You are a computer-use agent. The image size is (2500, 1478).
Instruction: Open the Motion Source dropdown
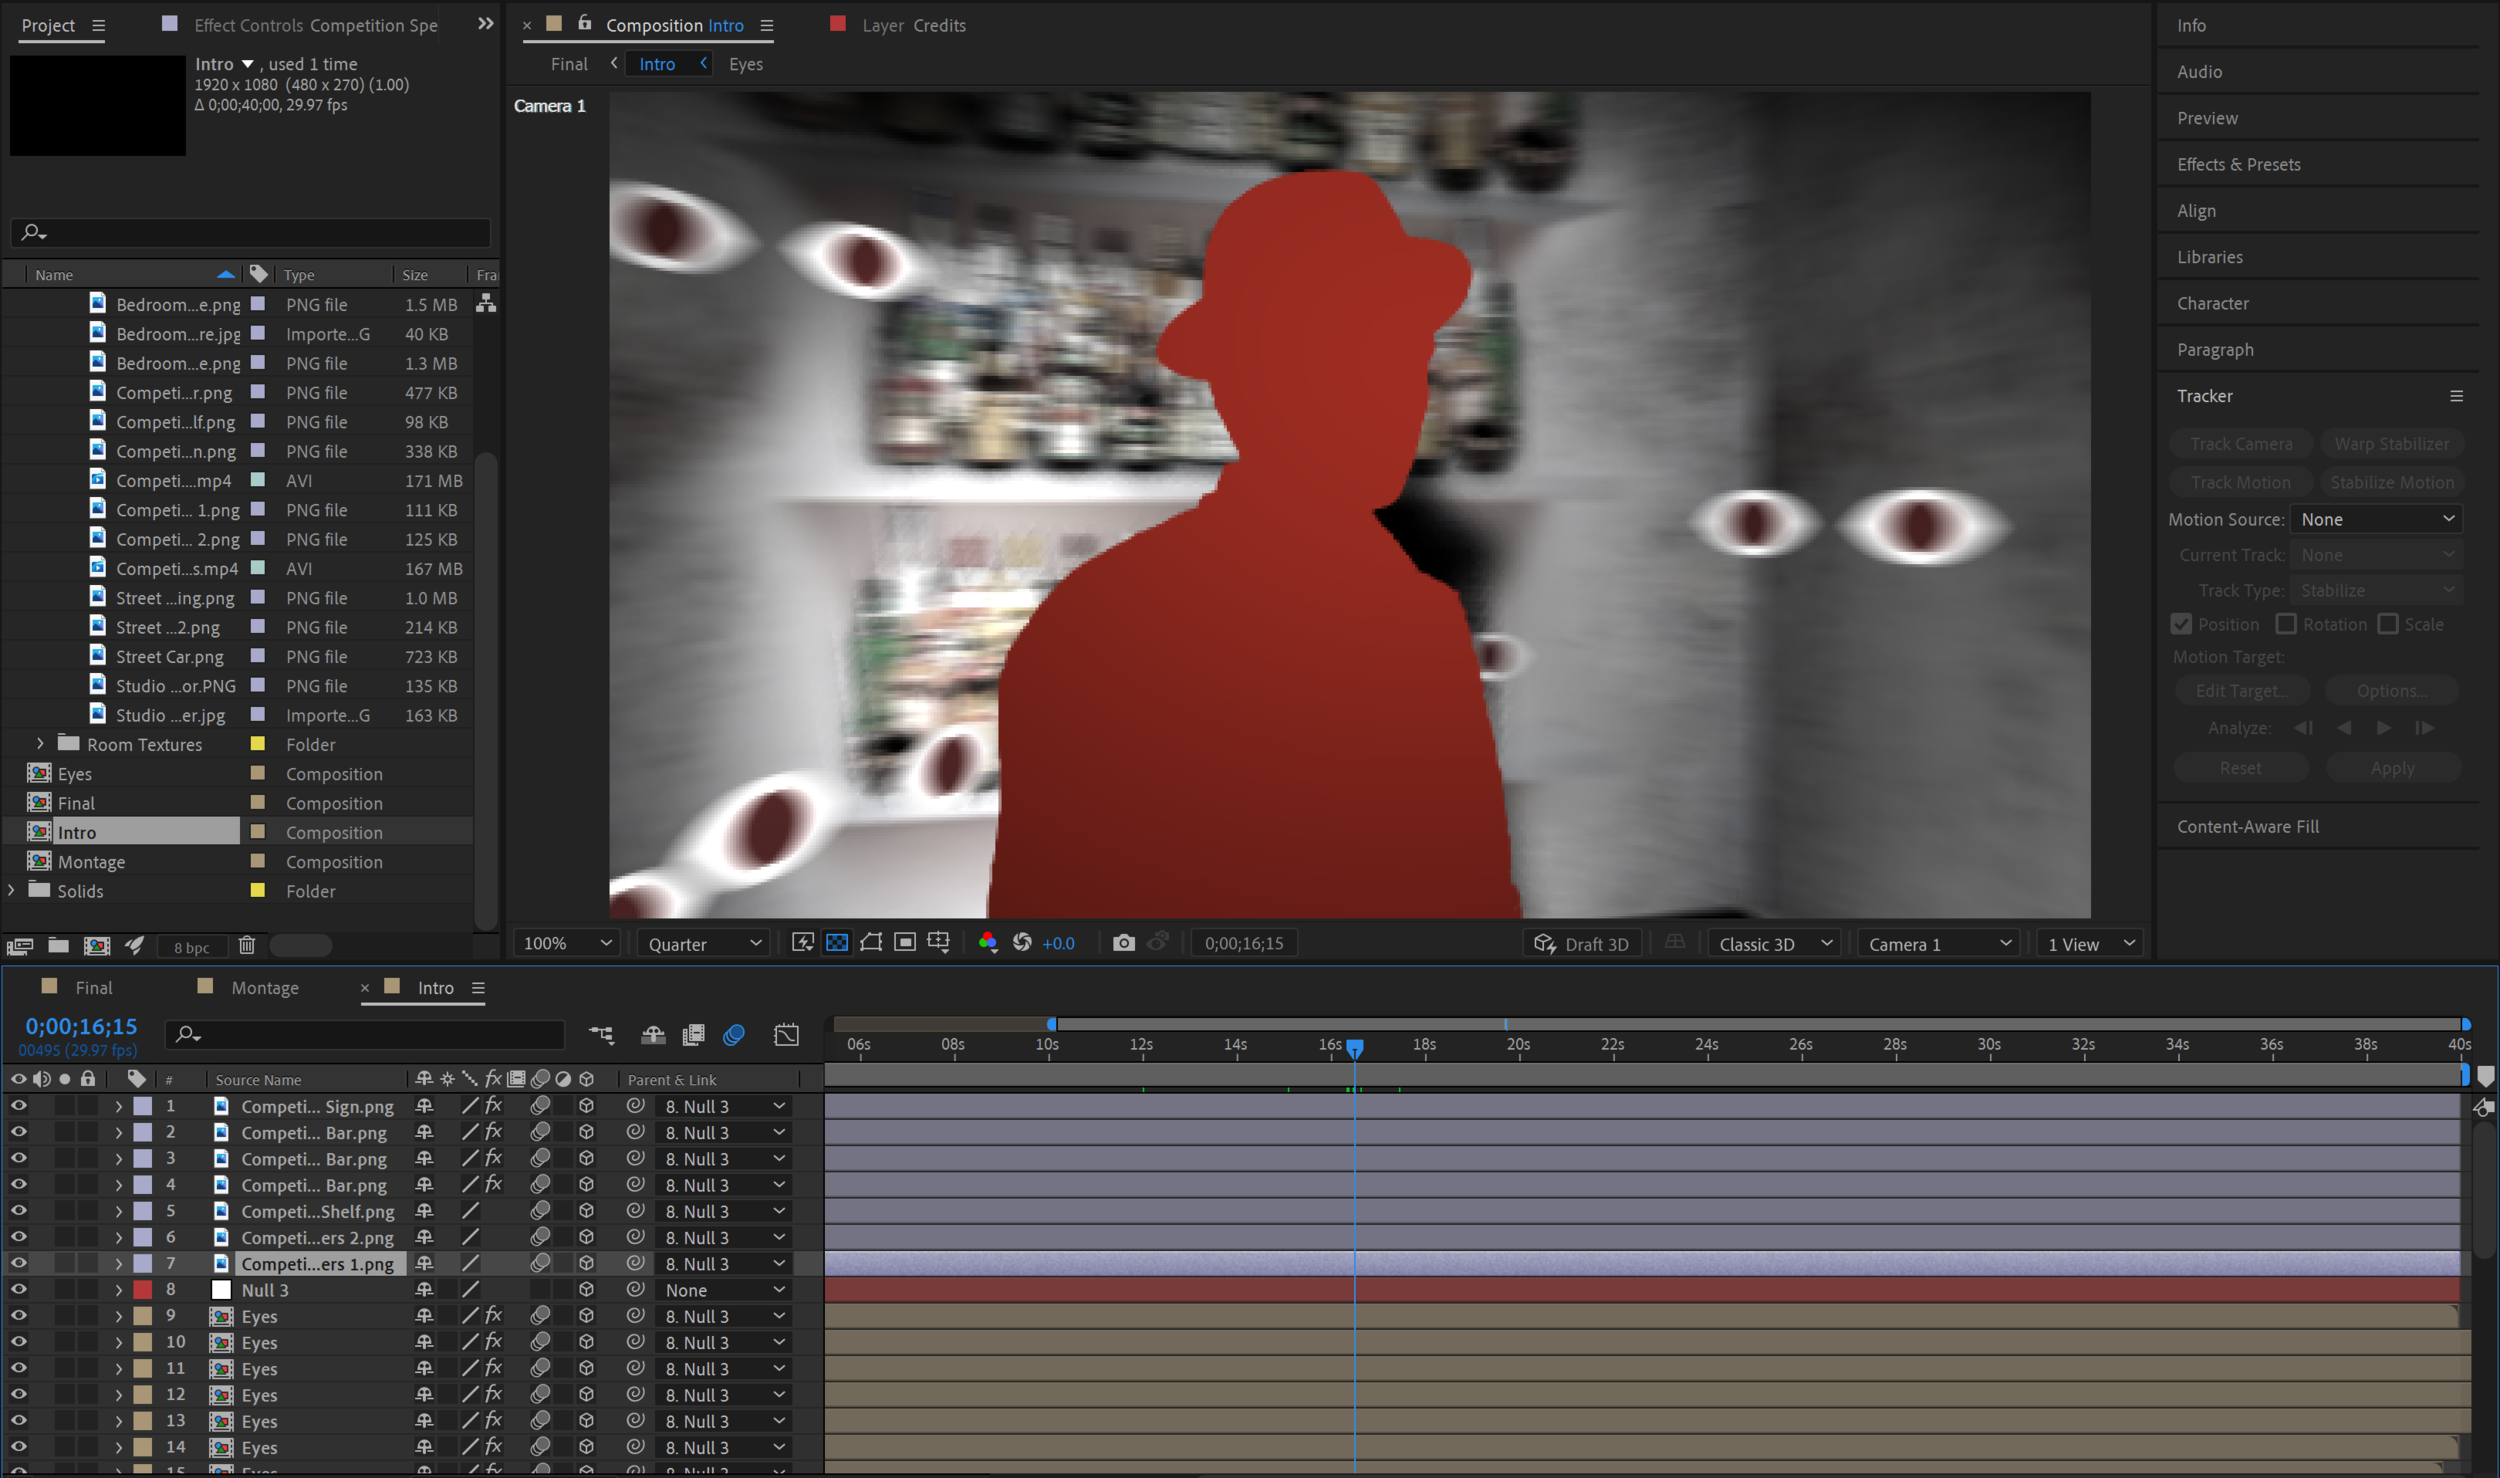[x=2376, y=519]
